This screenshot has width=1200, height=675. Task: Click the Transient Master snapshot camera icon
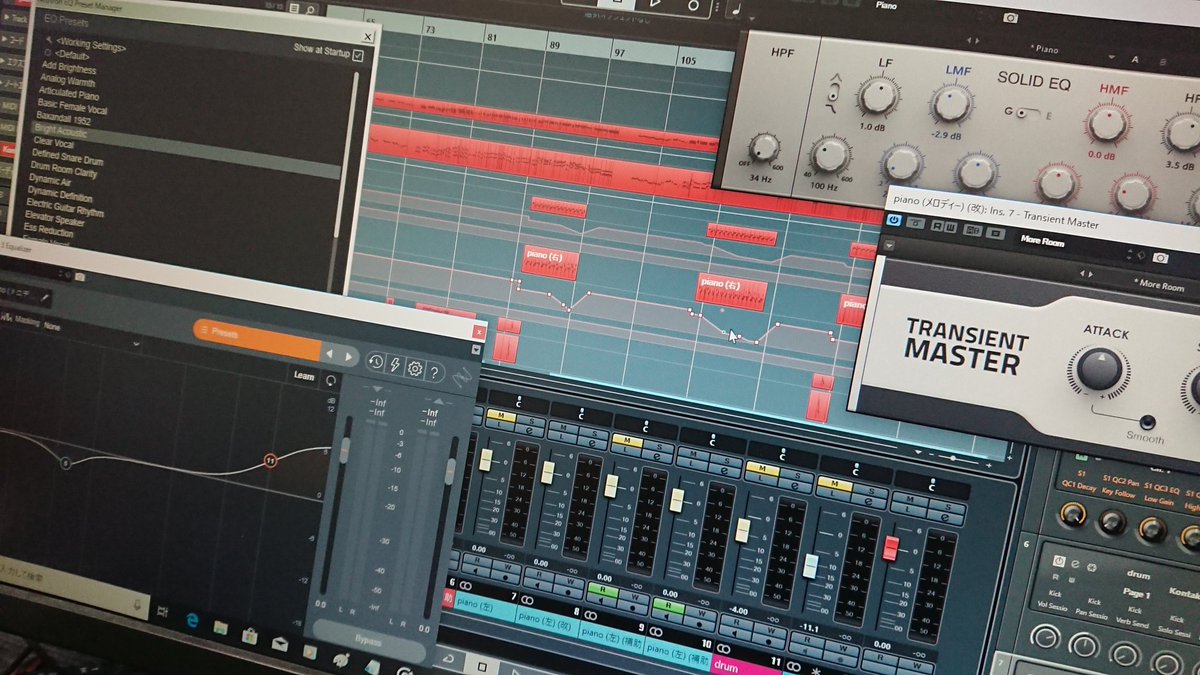tap(1160, 257)
